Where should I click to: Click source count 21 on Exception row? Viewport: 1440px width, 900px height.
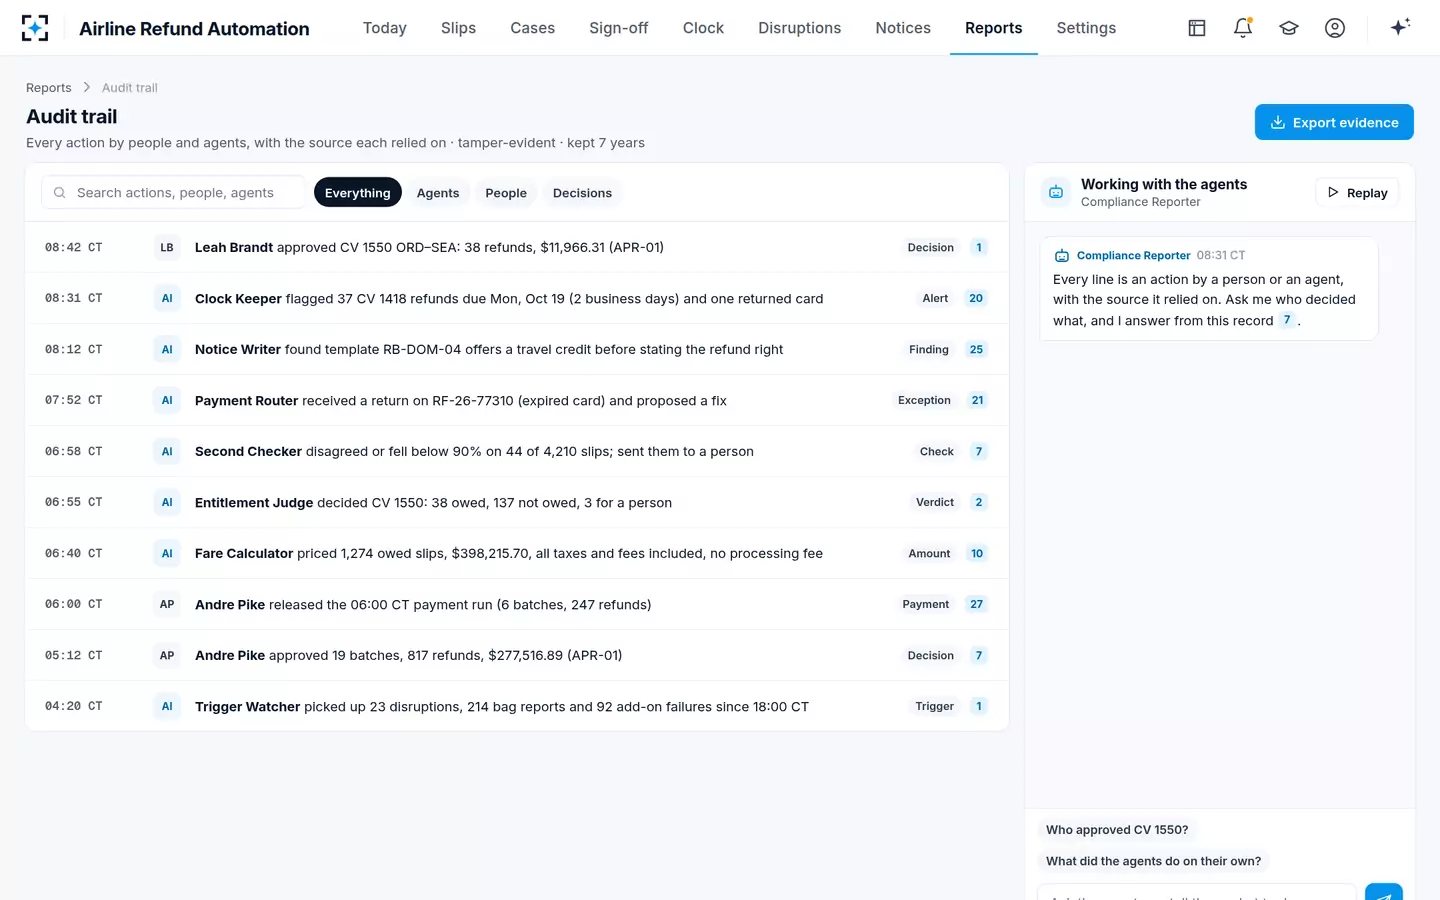click(x=977, y=400)
